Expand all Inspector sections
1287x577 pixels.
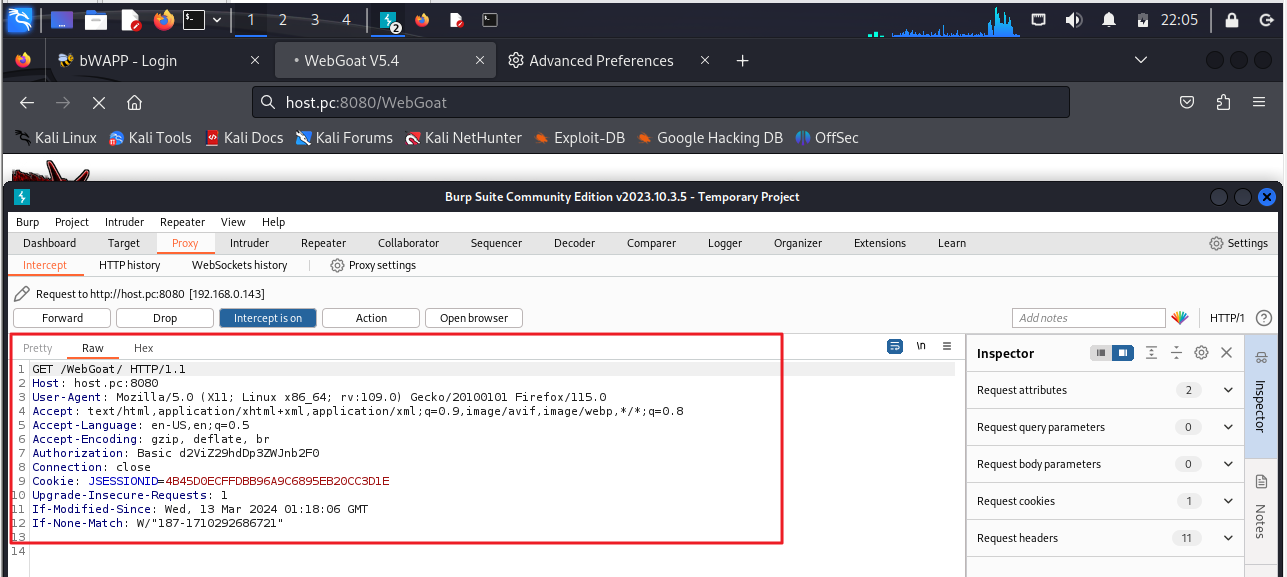(1152, 353)
